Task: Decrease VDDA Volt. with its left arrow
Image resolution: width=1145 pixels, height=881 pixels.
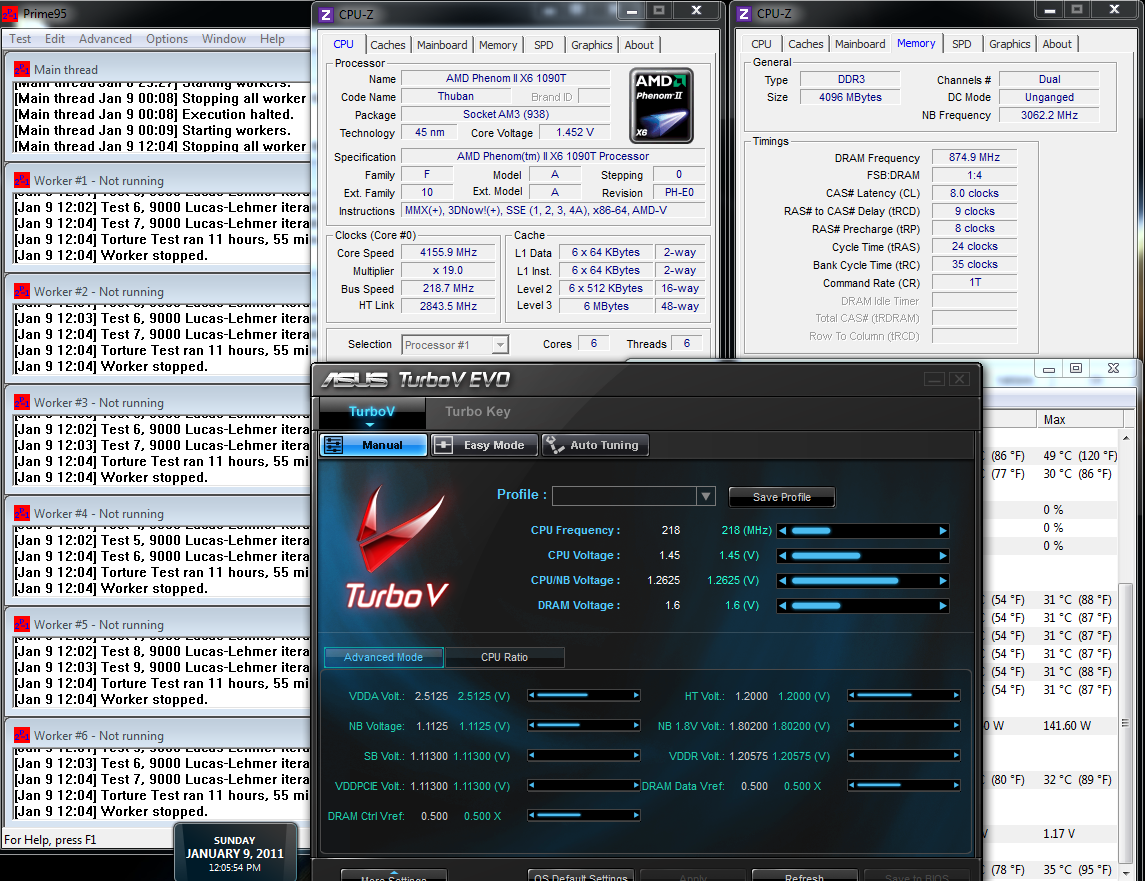Action: pos(532,696)
